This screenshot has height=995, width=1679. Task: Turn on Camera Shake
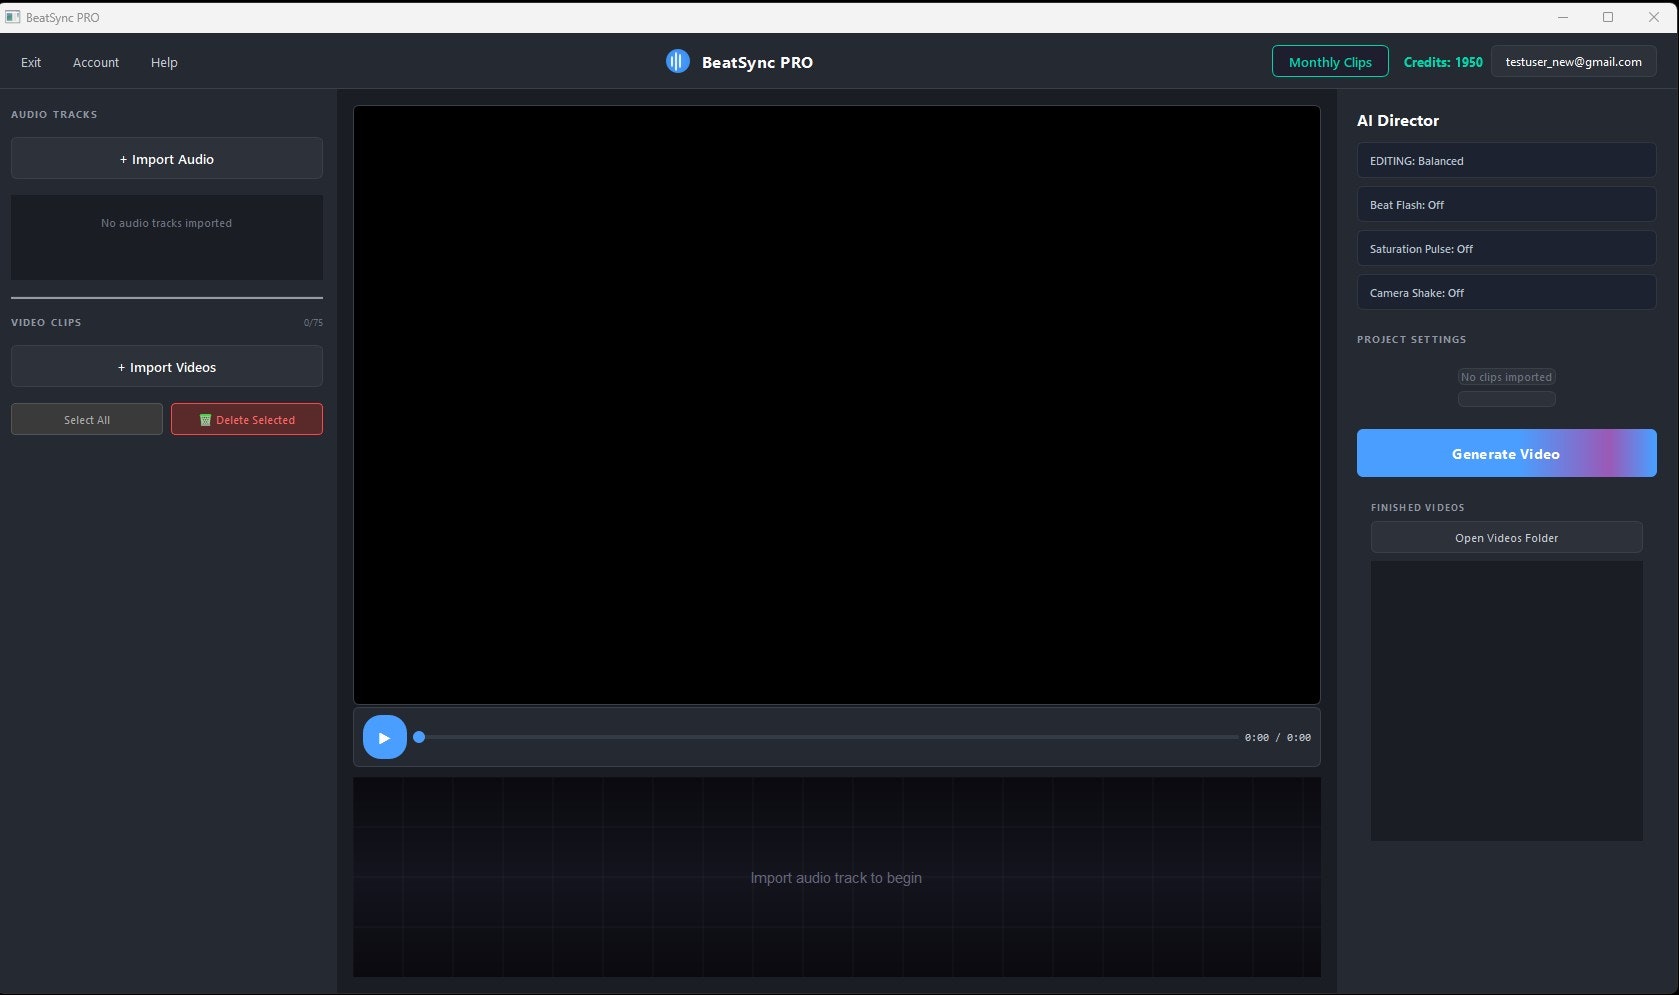coord(1505,292)
